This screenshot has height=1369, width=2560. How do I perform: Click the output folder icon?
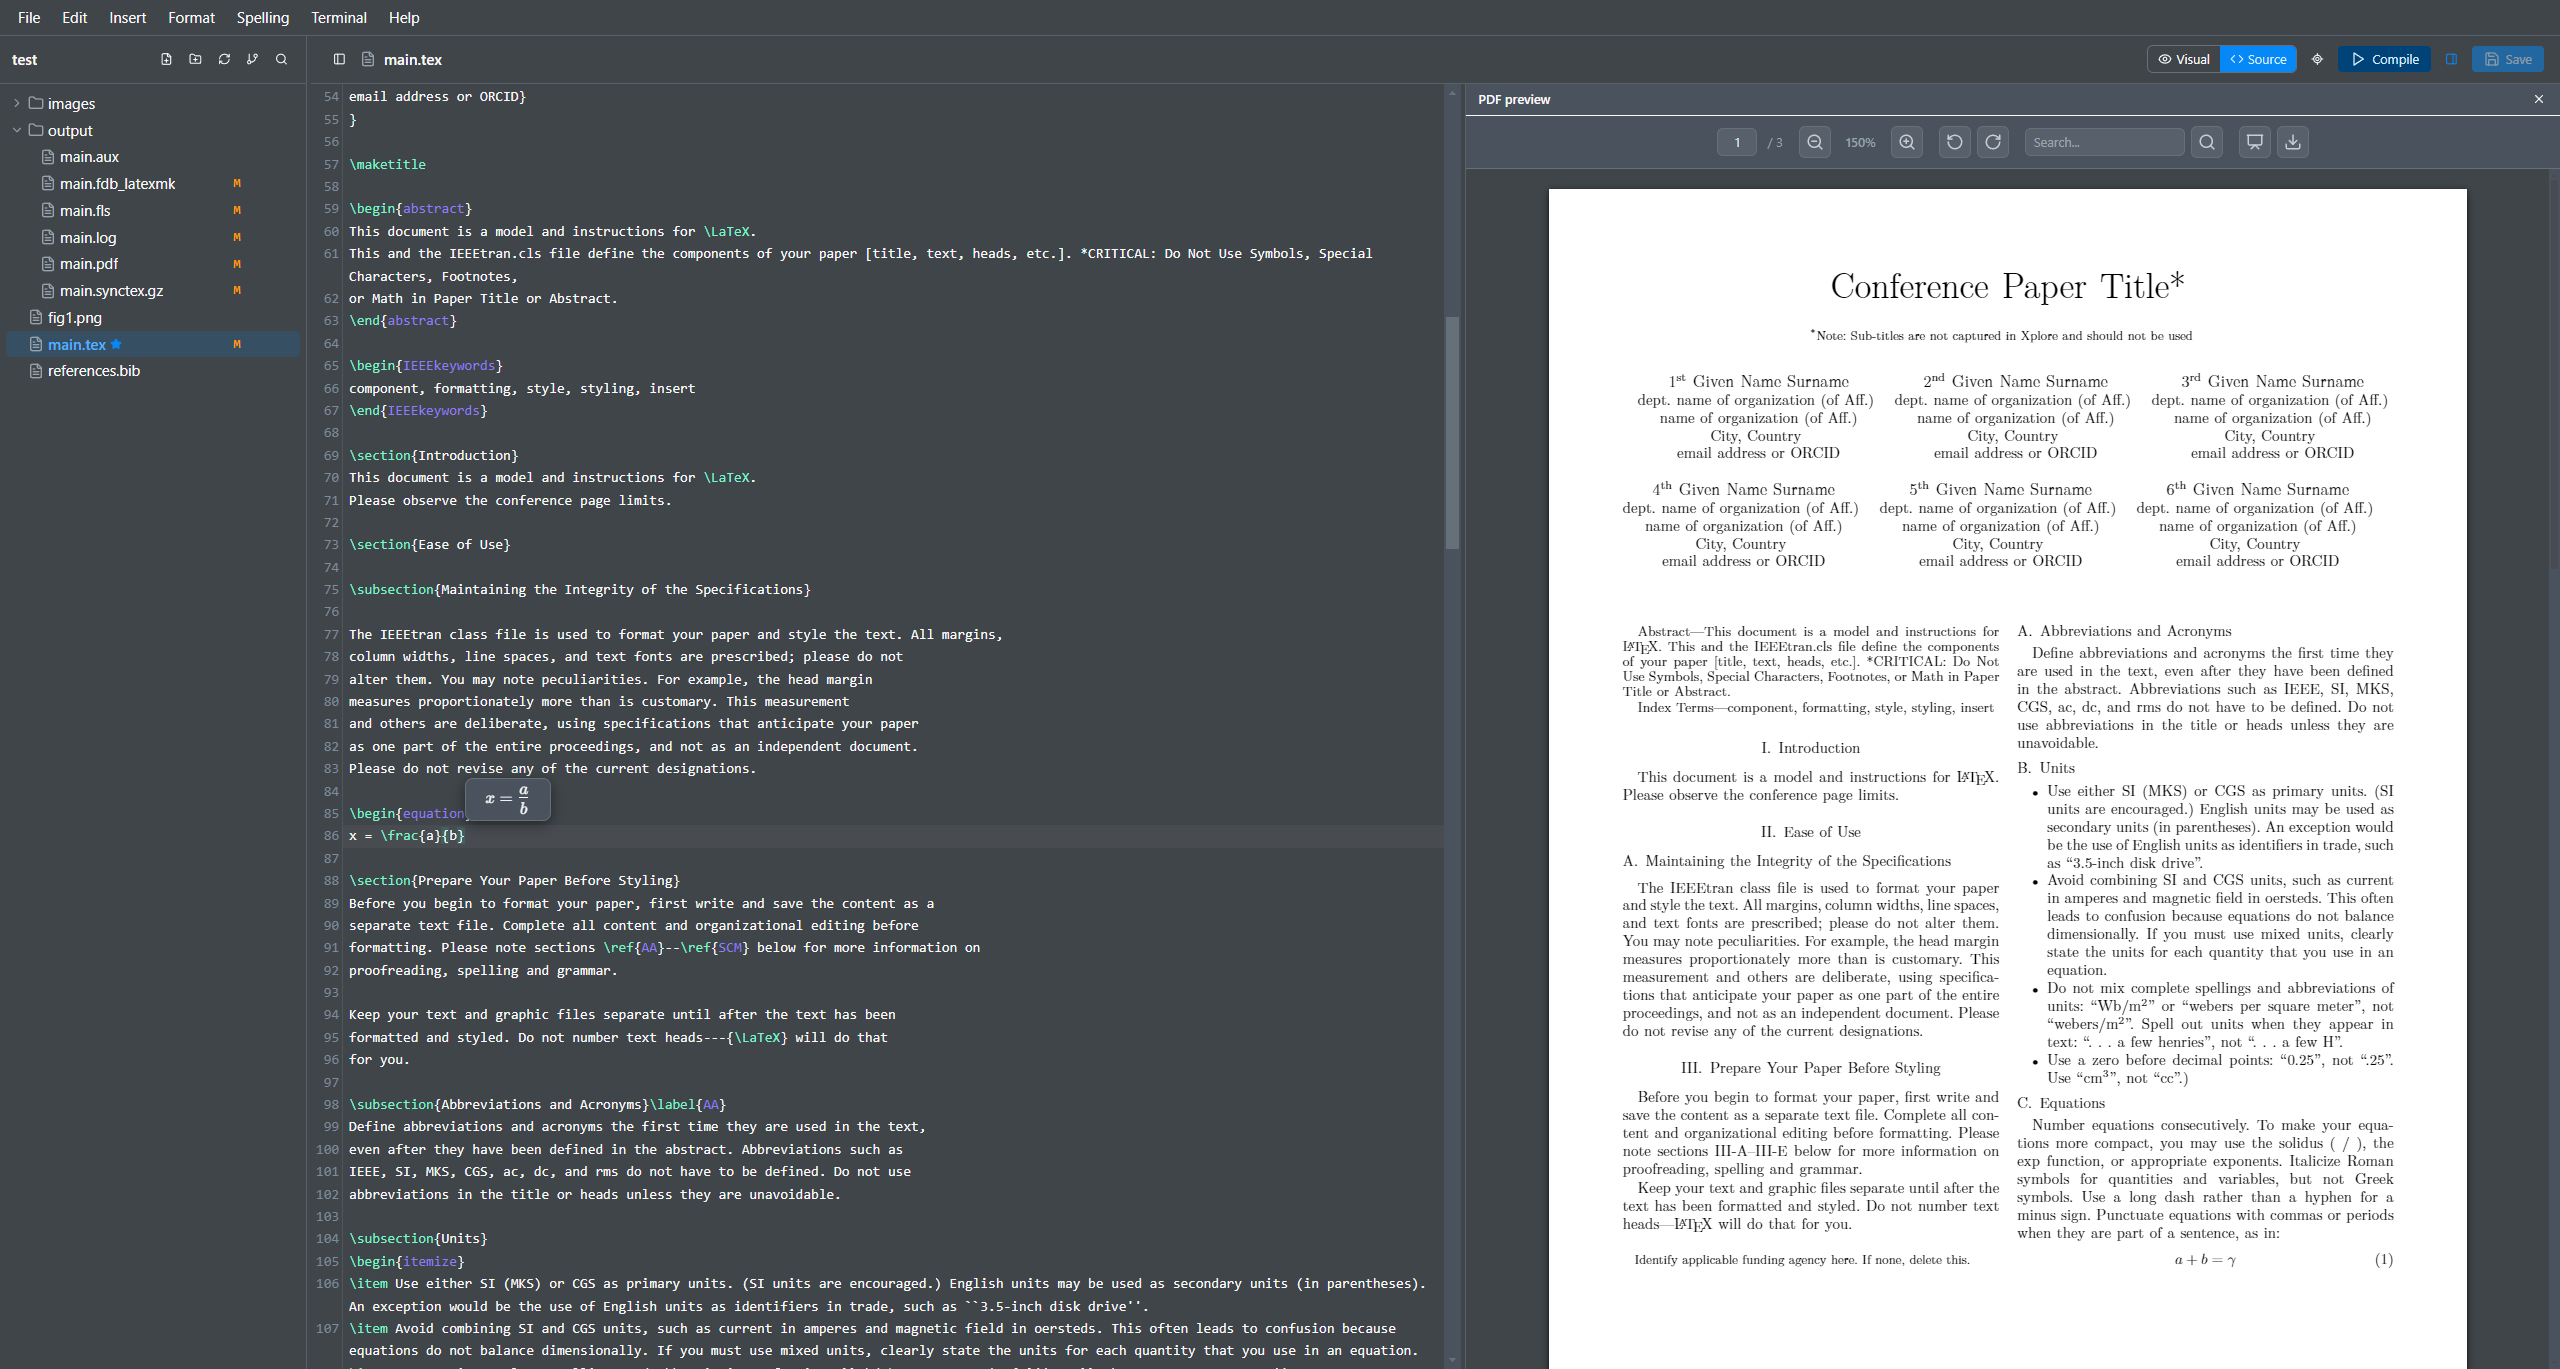36,130
